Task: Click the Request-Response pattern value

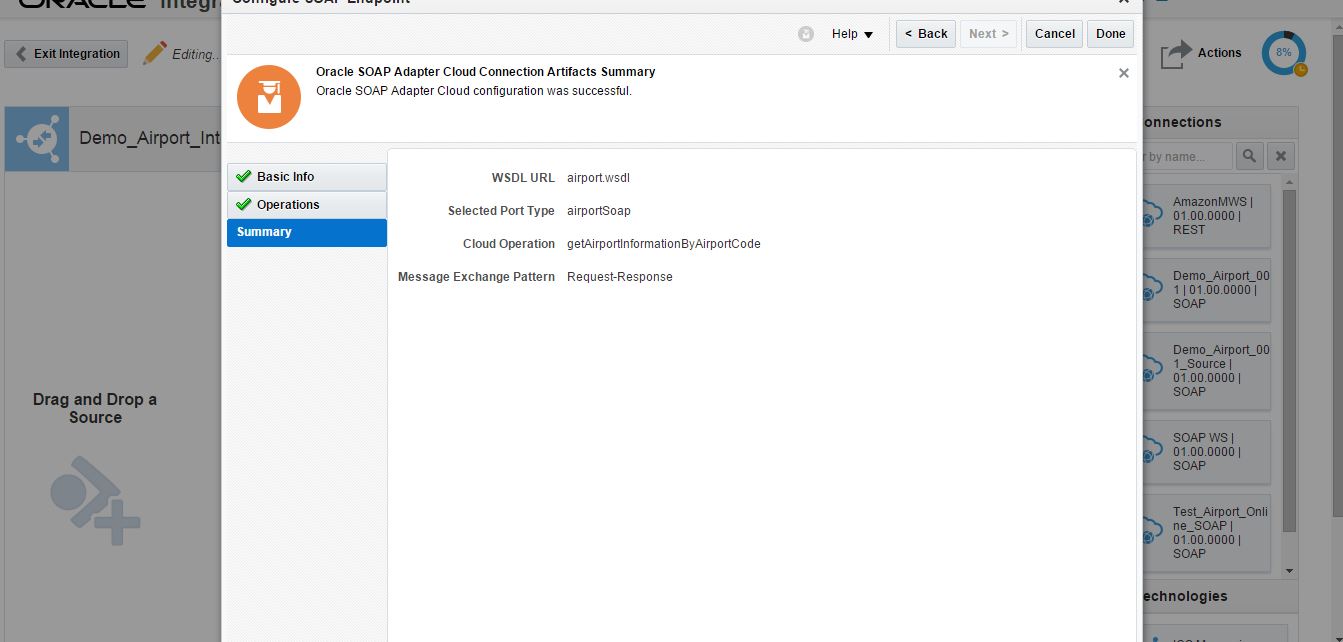Action: coord(619,277)
